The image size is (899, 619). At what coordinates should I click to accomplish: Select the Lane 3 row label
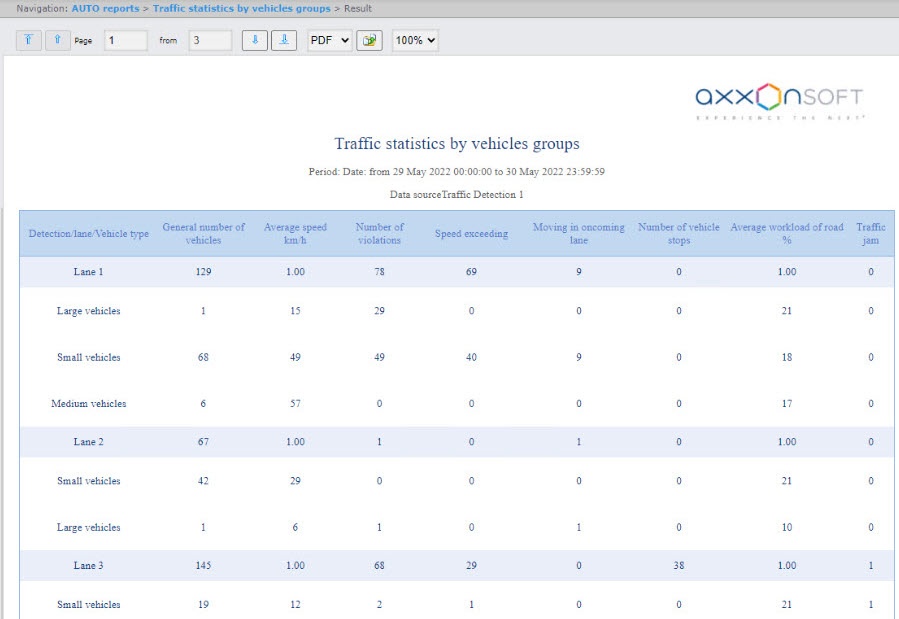(88, 566)
